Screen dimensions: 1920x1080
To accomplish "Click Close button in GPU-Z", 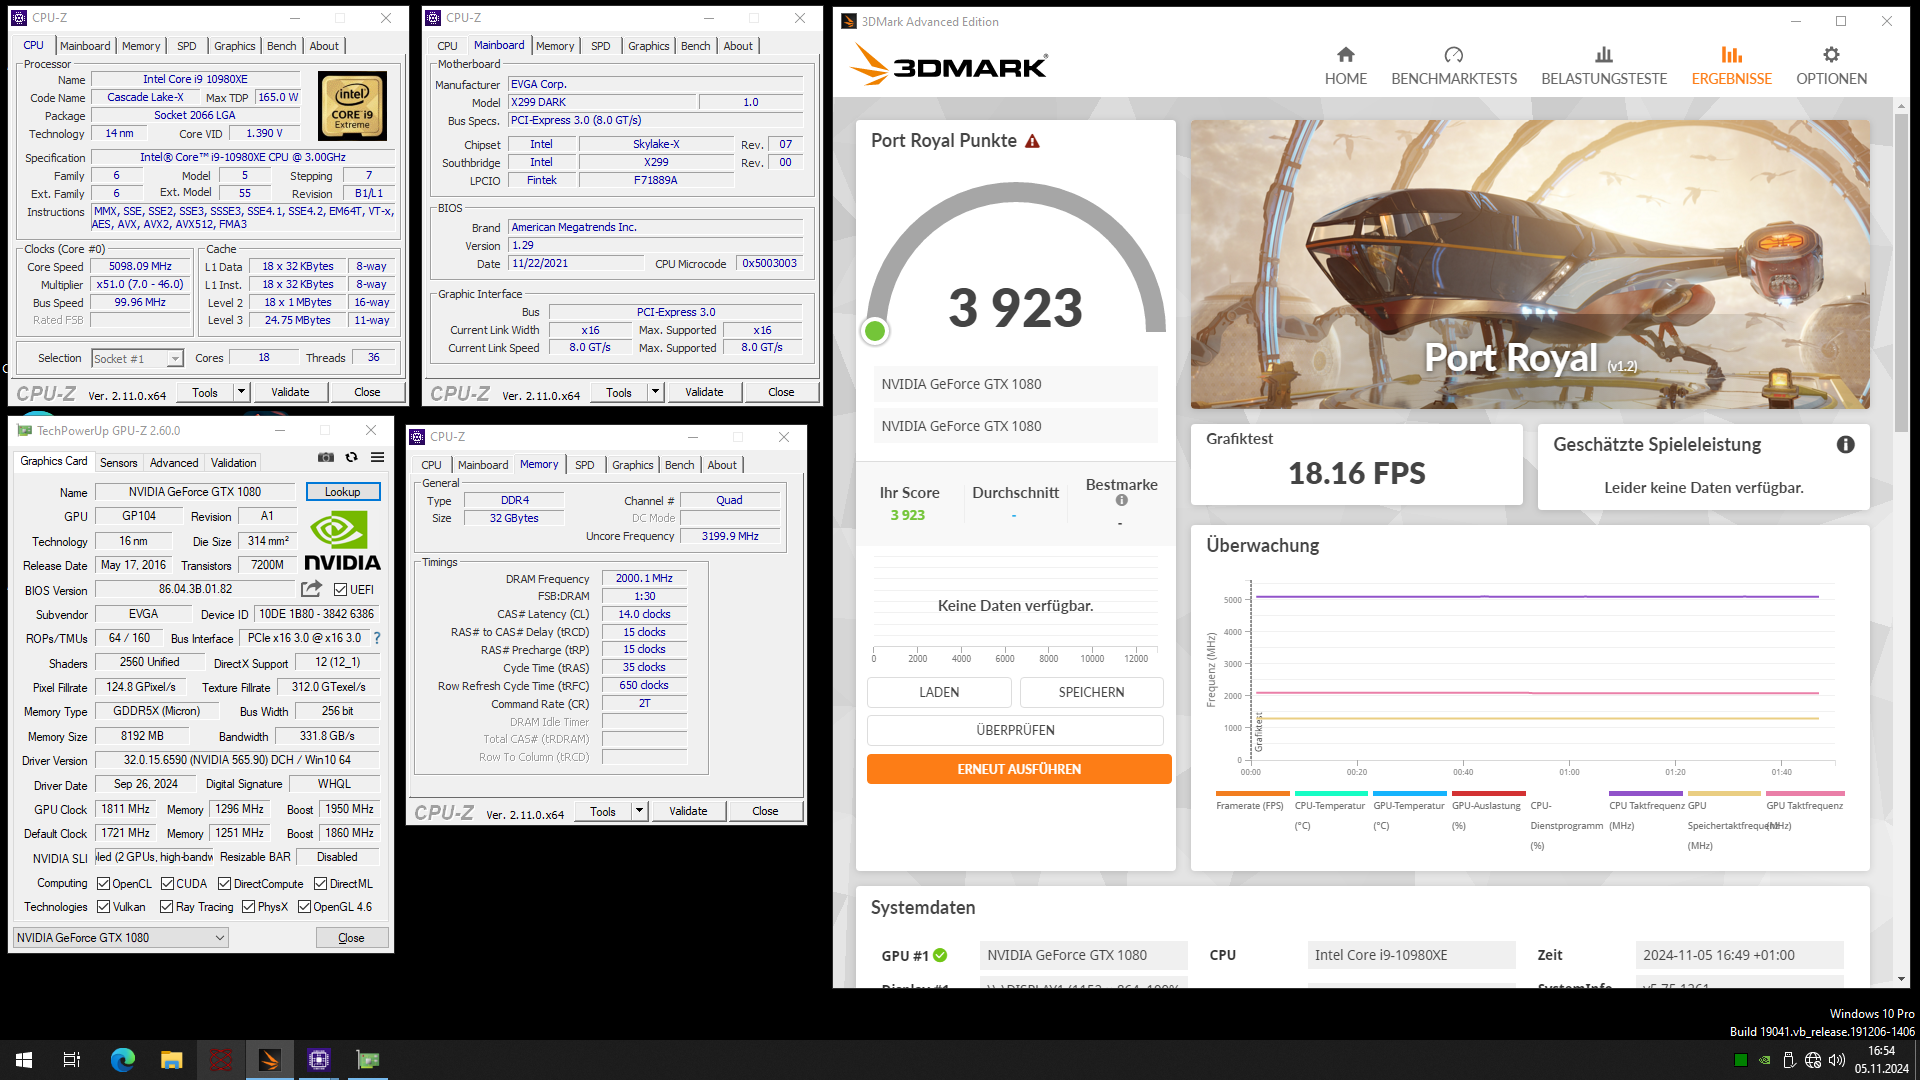I will coord(351,938).
